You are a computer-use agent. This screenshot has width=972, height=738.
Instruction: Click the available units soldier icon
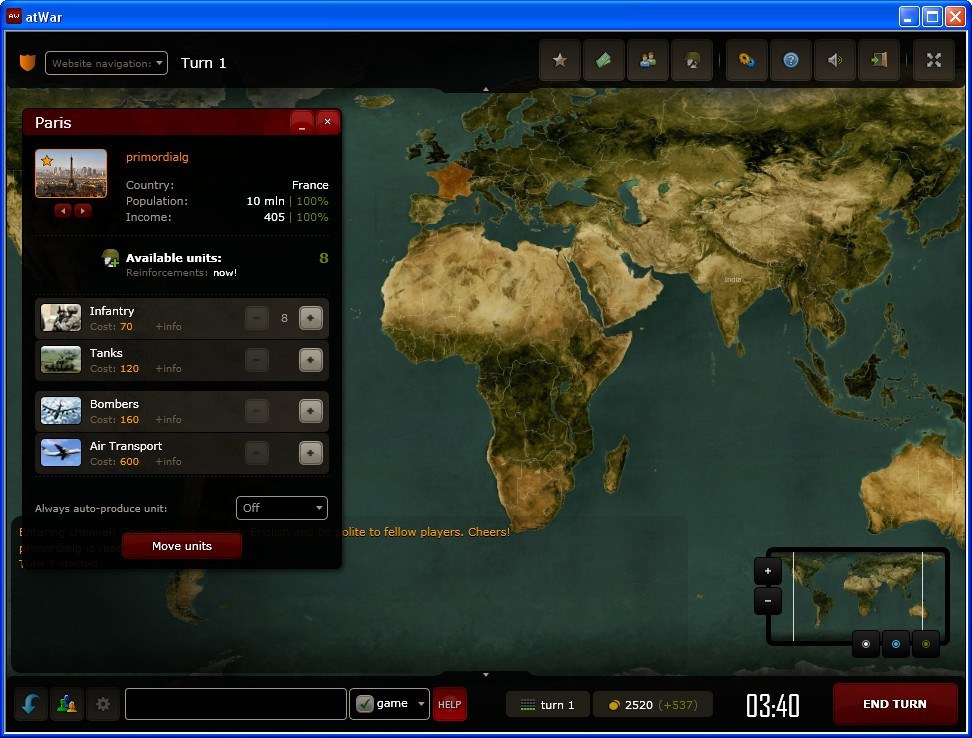point(110,258)
